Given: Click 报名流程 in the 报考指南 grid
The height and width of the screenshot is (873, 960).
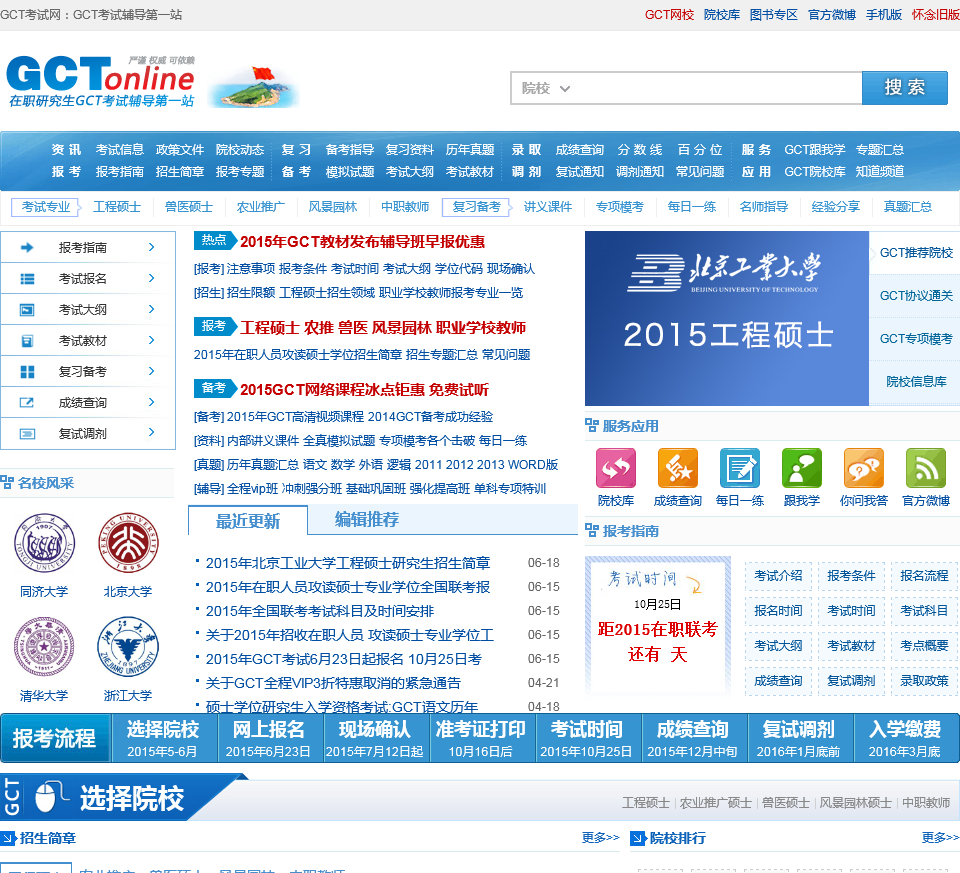Looking at the screenshot, I should [924, 576].
